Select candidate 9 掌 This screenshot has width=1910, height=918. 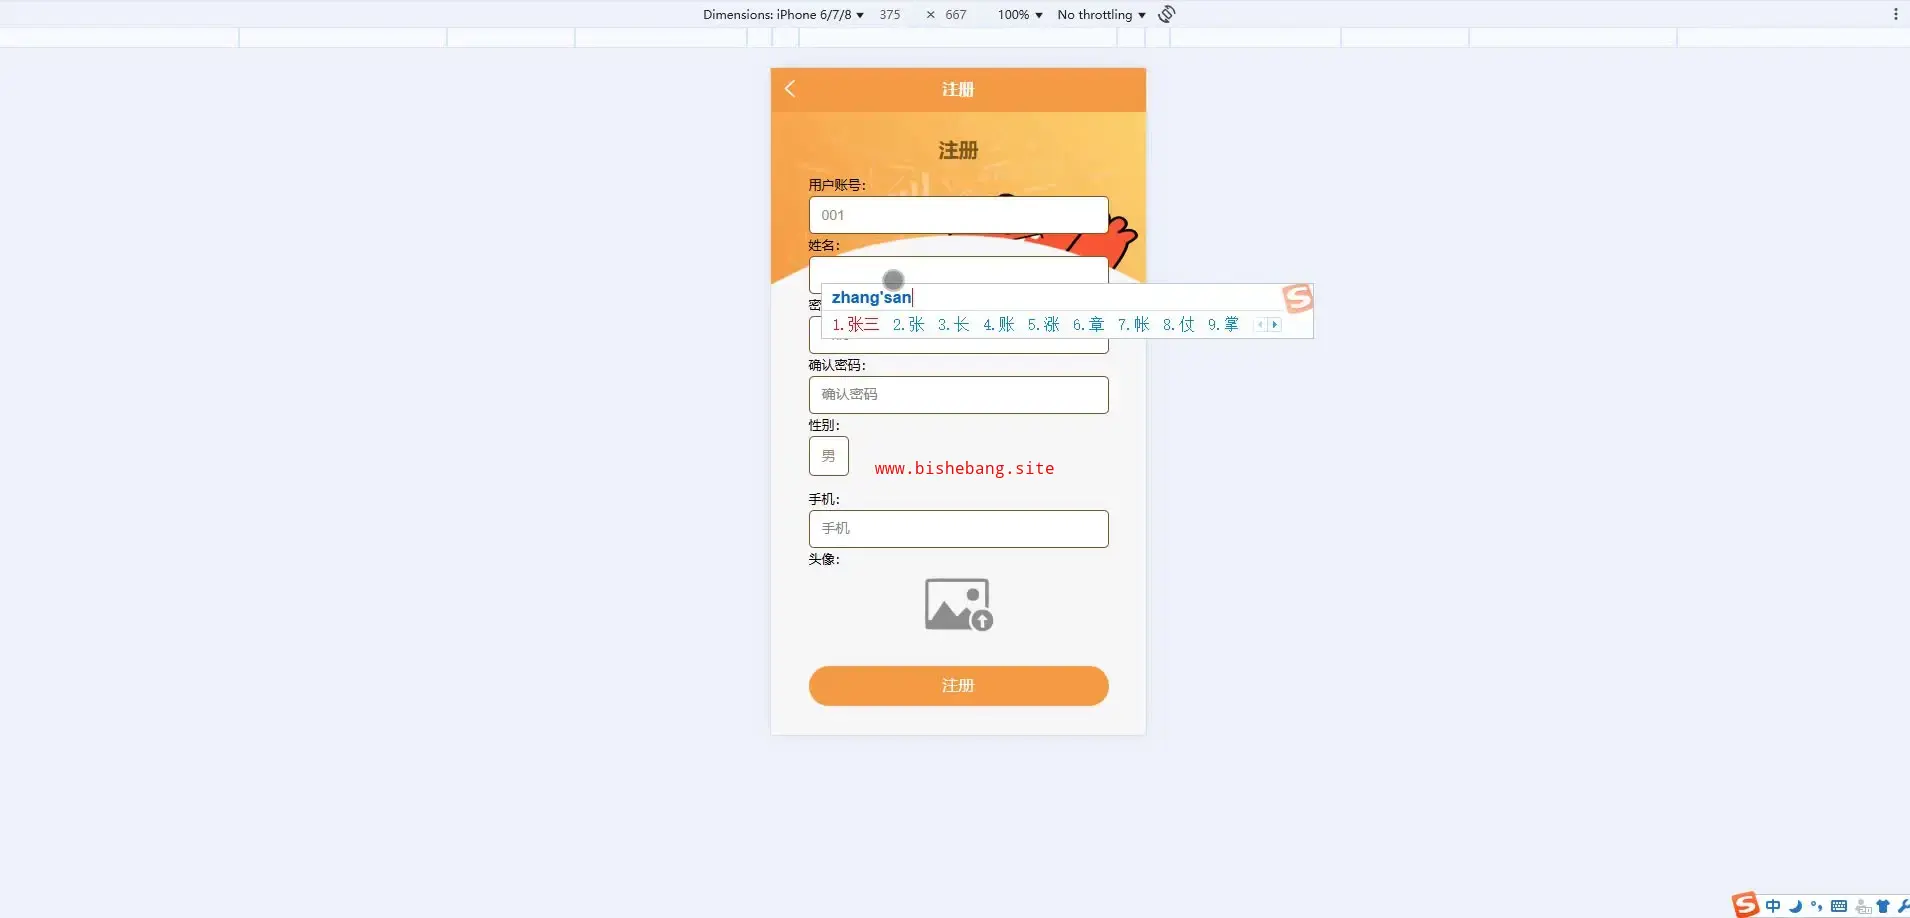coord(1224,325)
